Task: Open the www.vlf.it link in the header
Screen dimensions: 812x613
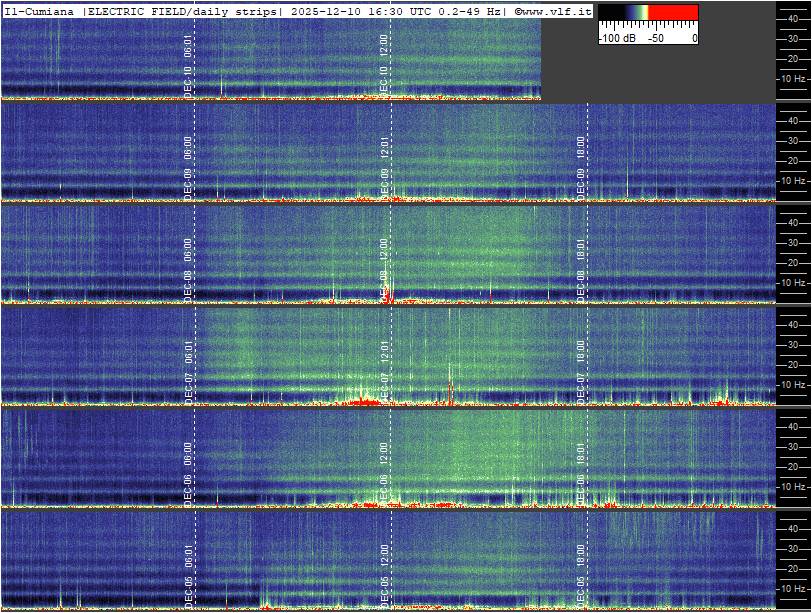Action: point(554,10)
